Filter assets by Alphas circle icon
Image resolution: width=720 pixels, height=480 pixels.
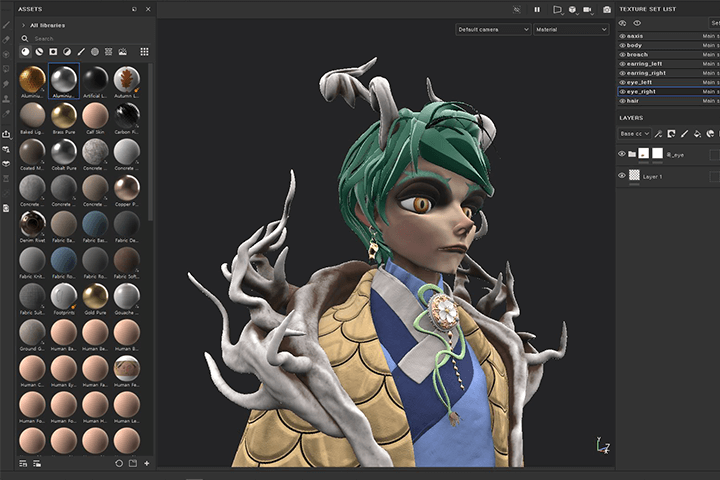95,52
